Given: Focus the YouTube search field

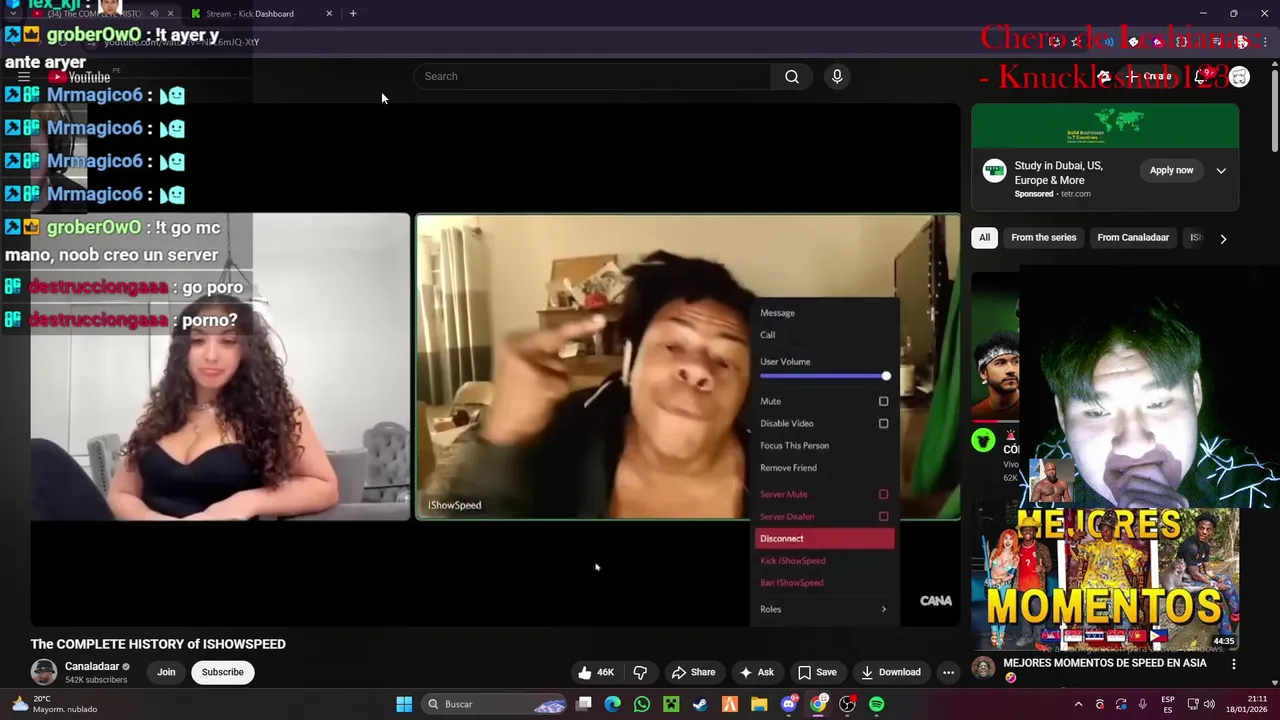Looking at the screenshot, I should [x=592, y=76].
